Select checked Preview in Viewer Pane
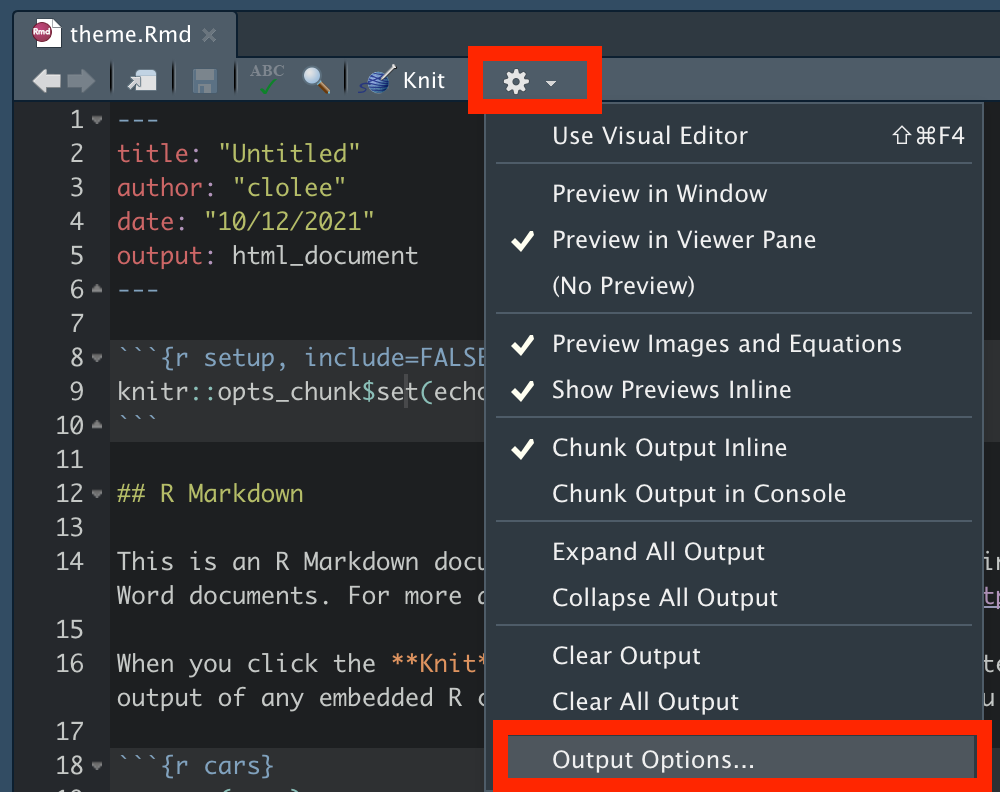 (733, 240)
